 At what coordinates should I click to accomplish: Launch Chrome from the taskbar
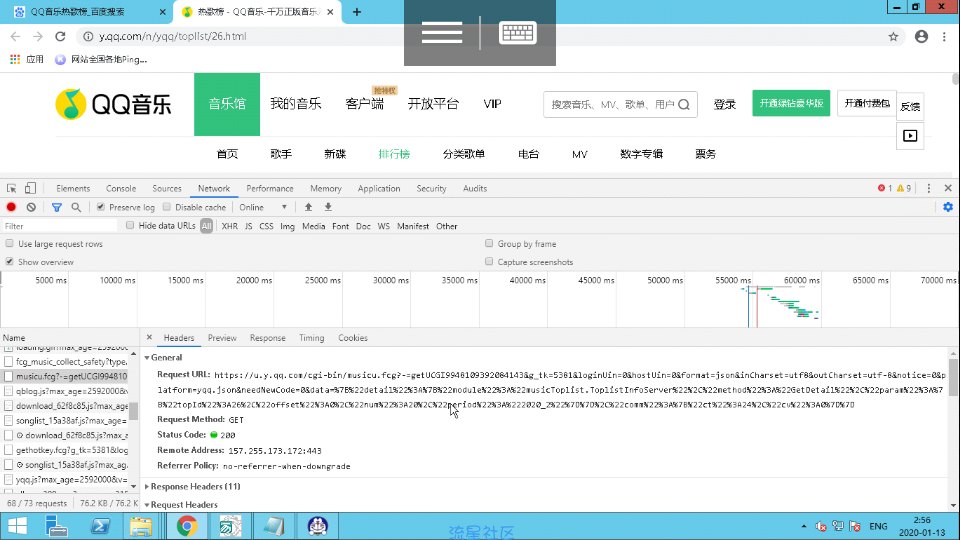[x=187, y=527]
